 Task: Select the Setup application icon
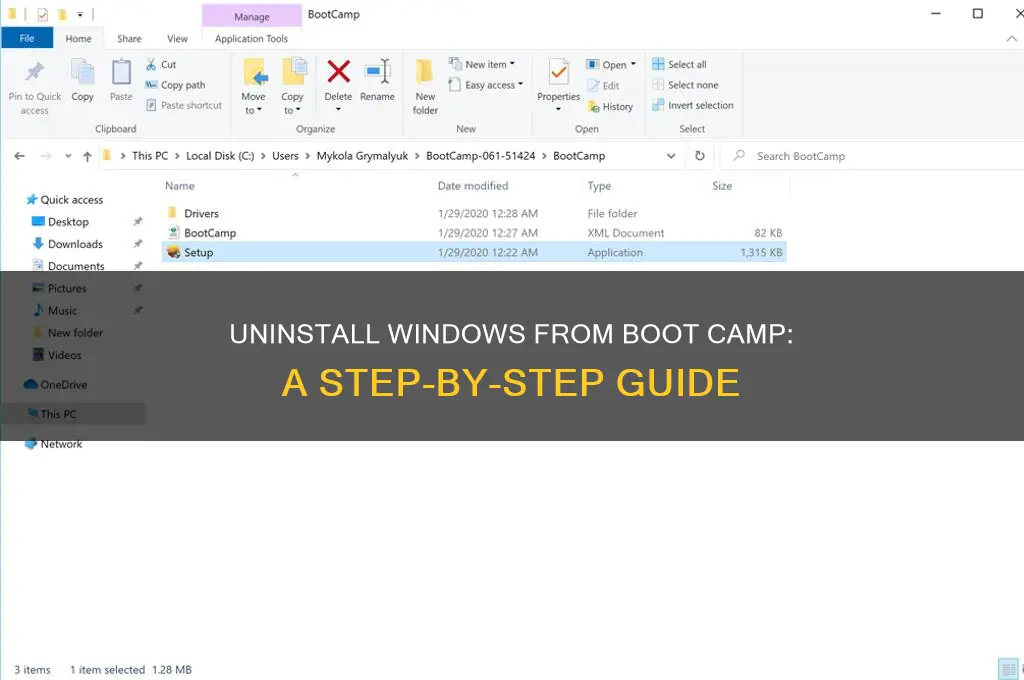[x=173, y=252]
